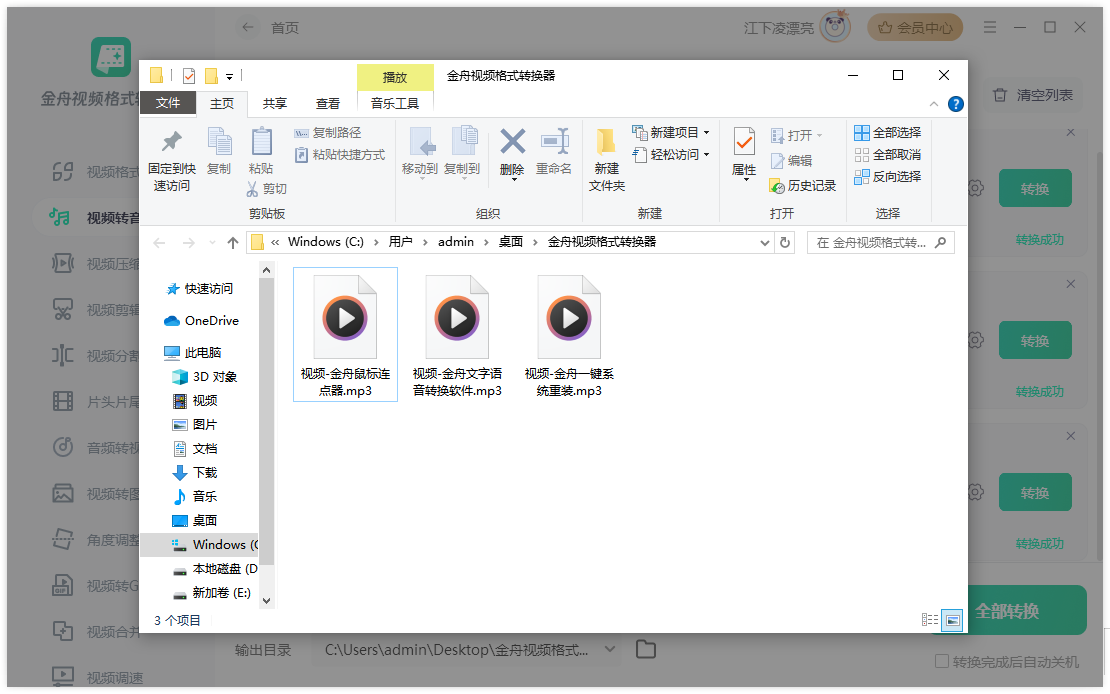The height and width of the screenshot is (694, 1110).
Task: Switch to large icons view in the status bar
Action: pos(953,620)
